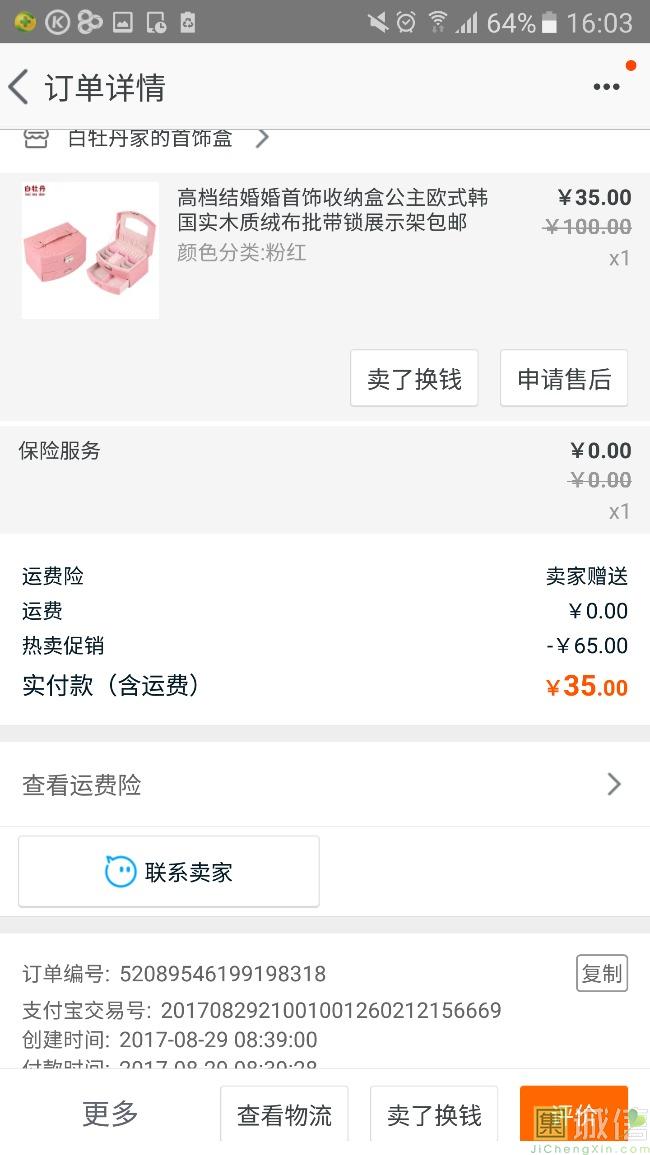Tap 卖了换钱 in the bottom bar

coord(434,1115)
